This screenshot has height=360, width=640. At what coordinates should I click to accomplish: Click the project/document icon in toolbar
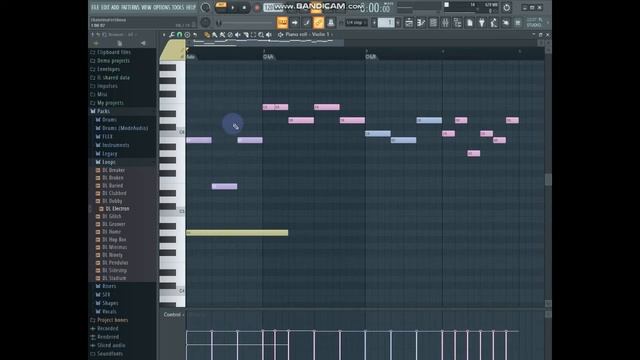pyautogui.click(x=470, y=22)
